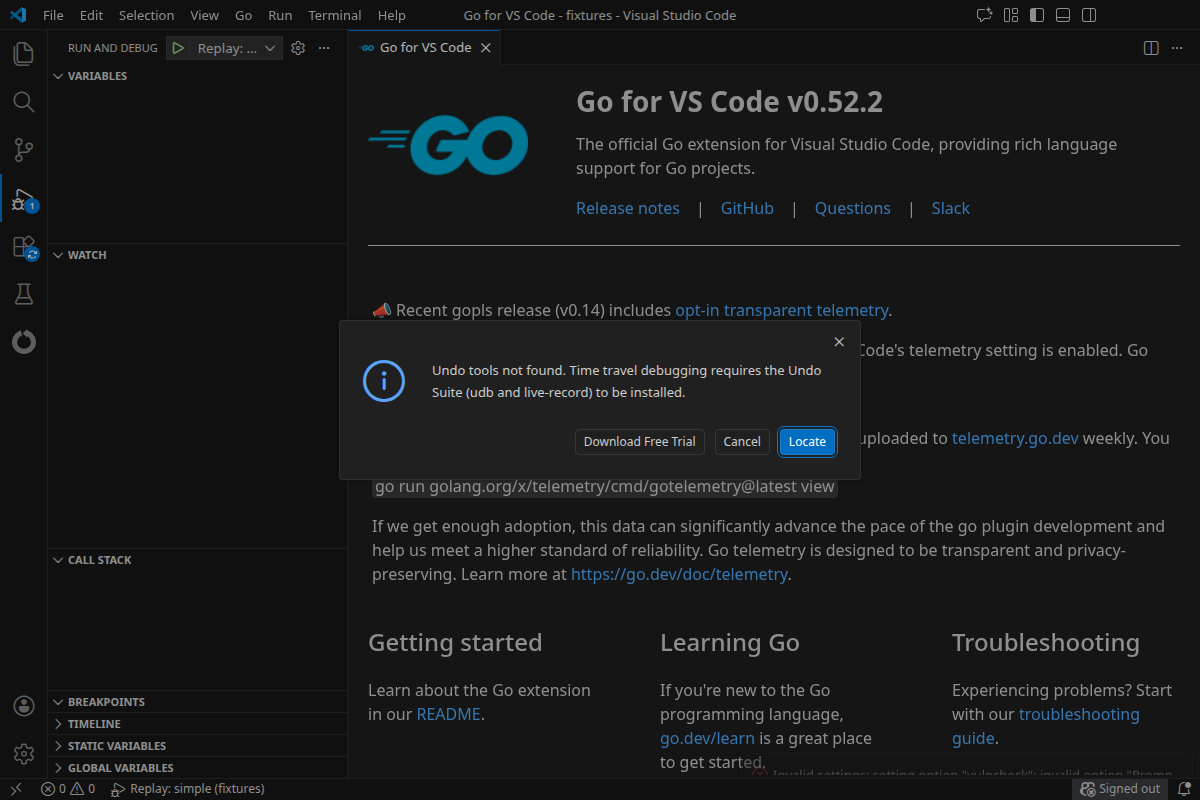
Task: Open the Edit menu
Action: [91, 15]
